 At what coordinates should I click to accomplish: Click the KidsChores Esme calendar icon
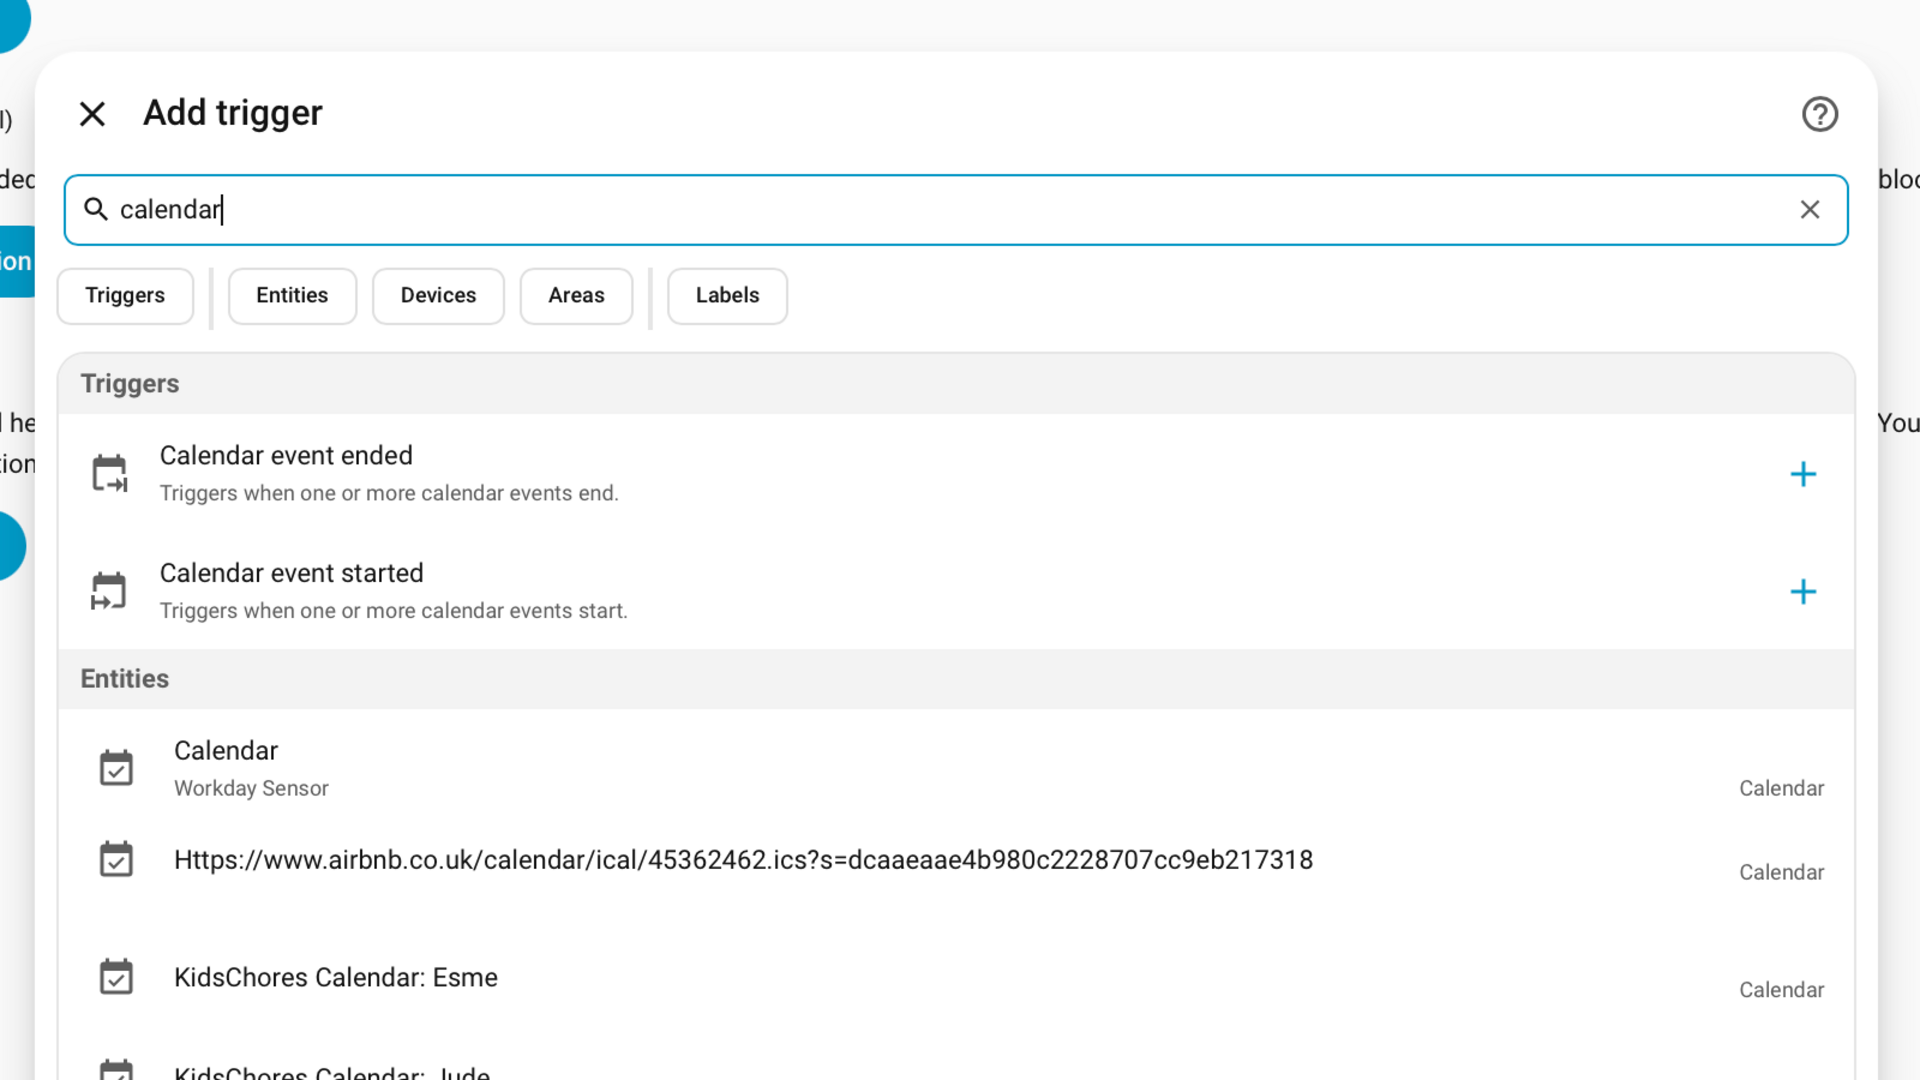tap(116, 977)
